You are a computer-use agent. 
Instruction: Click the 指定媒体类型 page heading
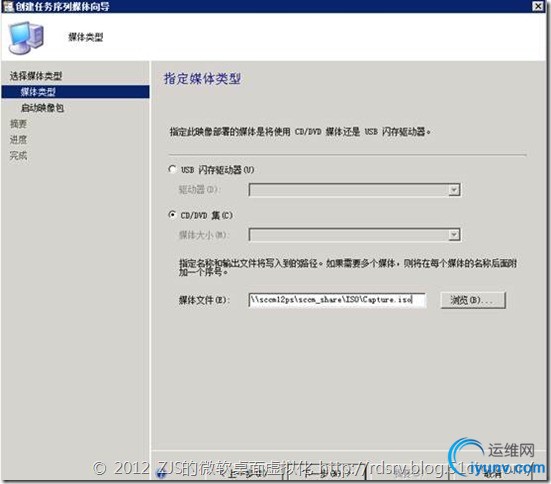click(x=202, y=79)
